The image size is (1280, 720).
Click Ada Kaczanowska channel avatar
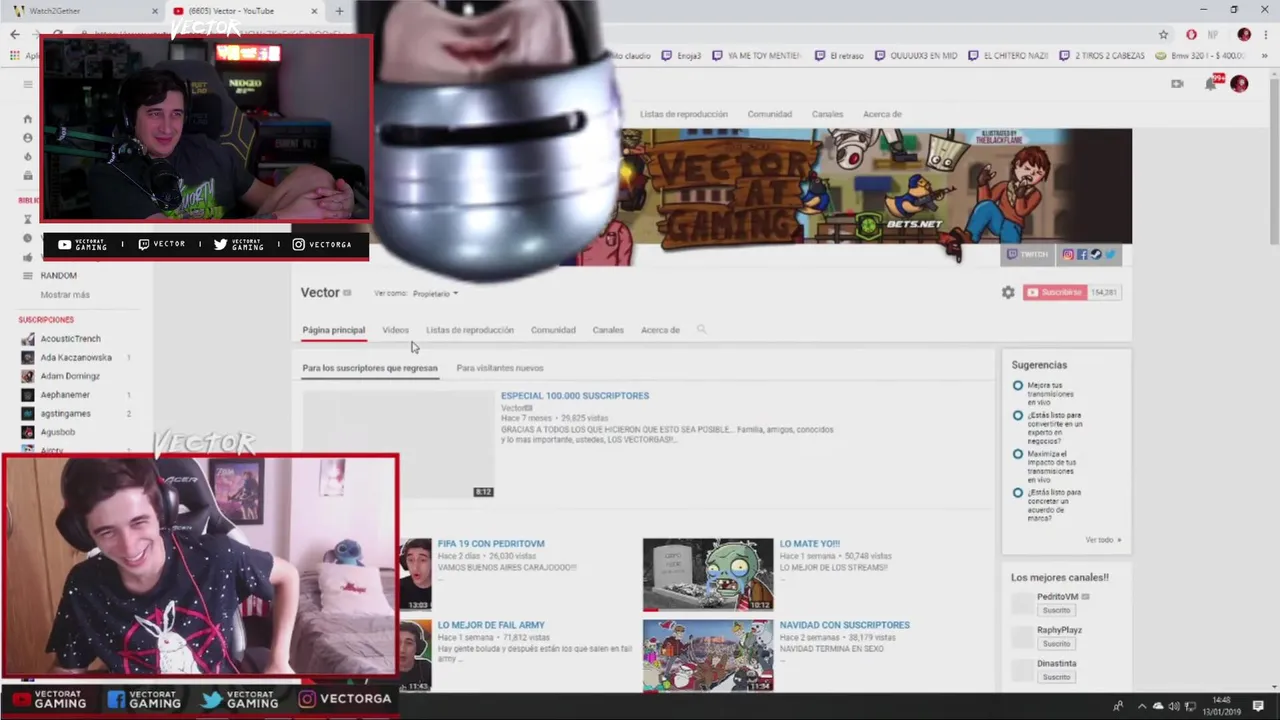tap(28, 357)
